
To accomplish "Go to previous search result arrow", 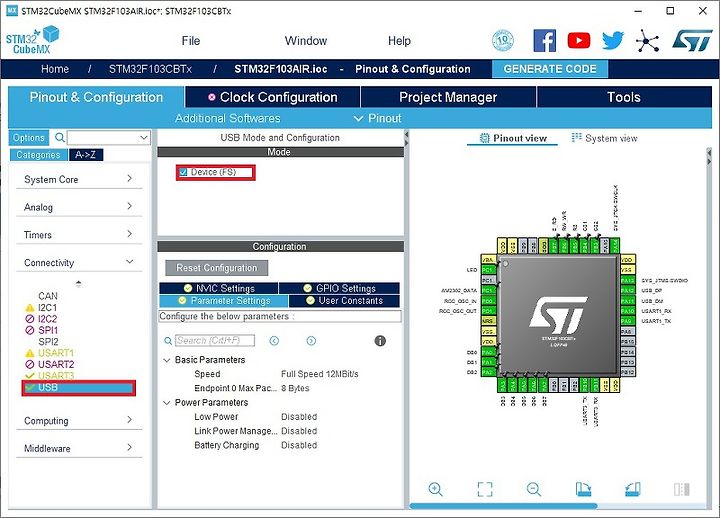I will pyautogui.click(x=274, y=341).
